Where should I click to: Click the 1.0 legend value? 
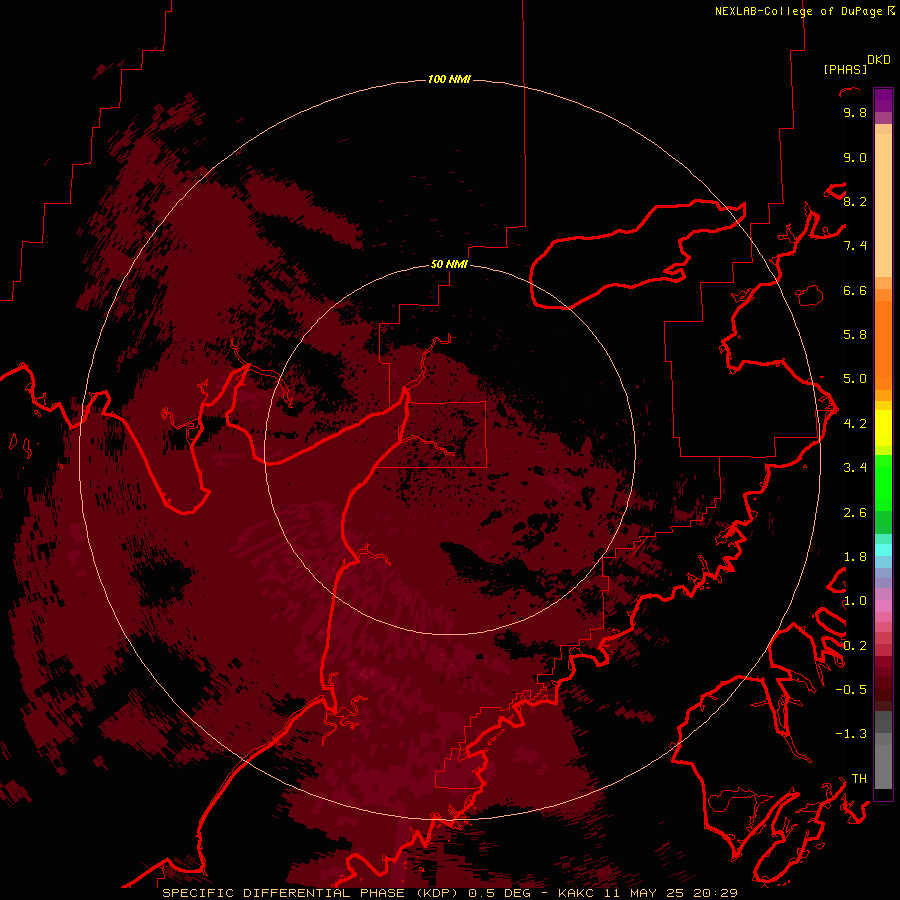(x=855, y=601)
